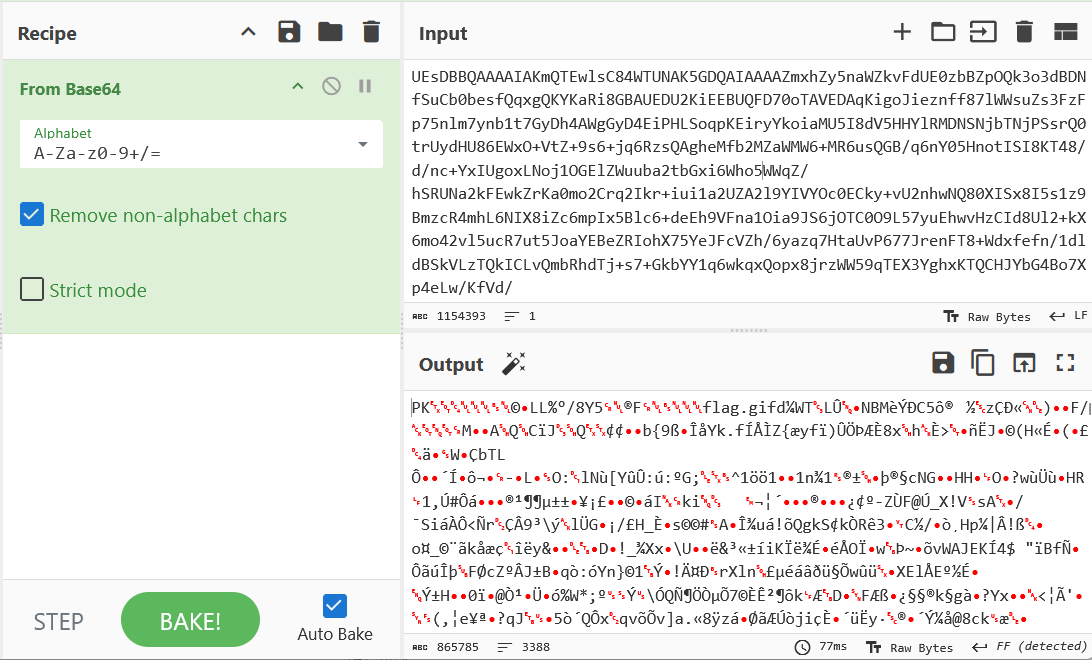Click the Input panel title
The width and height of the screenshot is (1092, 660).
click(443, 33)
